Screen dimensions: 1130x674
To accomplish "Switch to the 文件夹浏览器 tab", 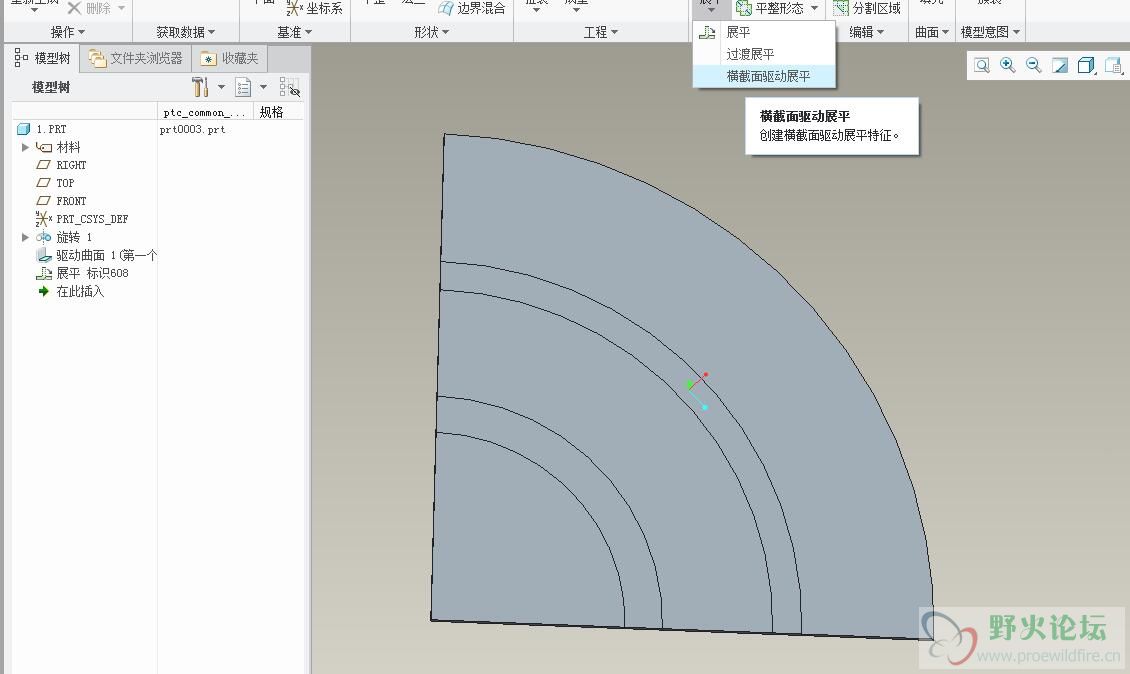I will pyautogui.click(x=136, y=58).
